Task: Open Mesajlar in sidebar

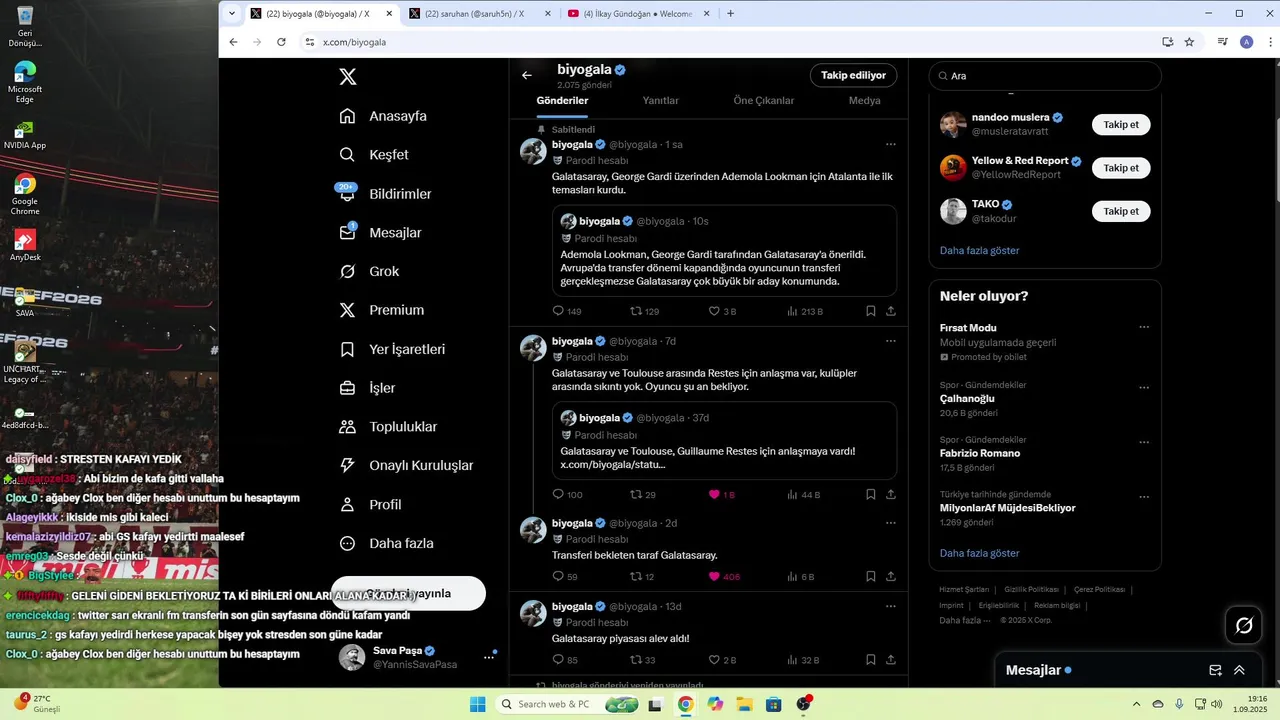Action: [x=380, y=233]
